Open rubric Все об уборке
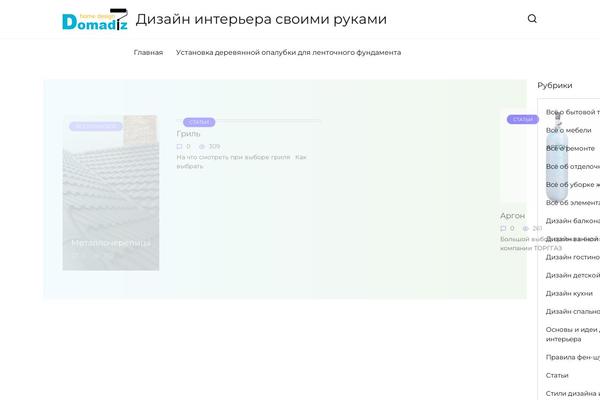Image resolution: width=600 pixels, height=400 pixels. pos(572,184)
